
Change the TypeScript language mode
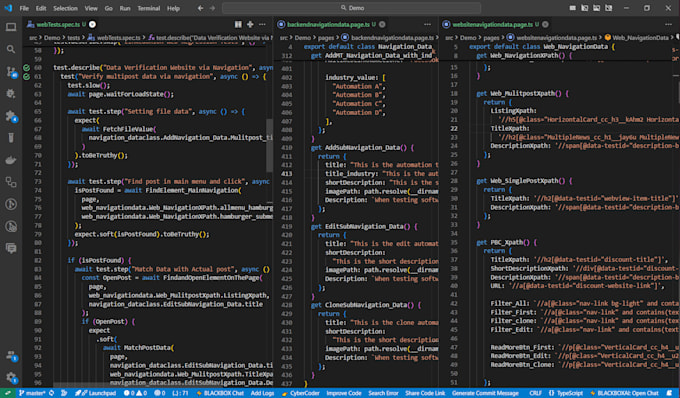tap(566, 393)
